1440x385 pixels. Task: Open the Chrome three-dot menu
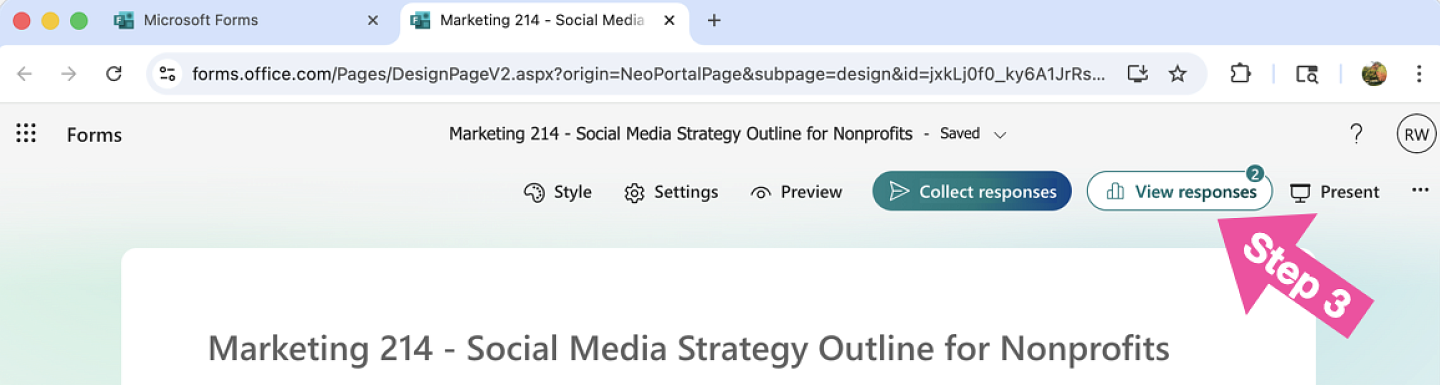click(1419, 74)
